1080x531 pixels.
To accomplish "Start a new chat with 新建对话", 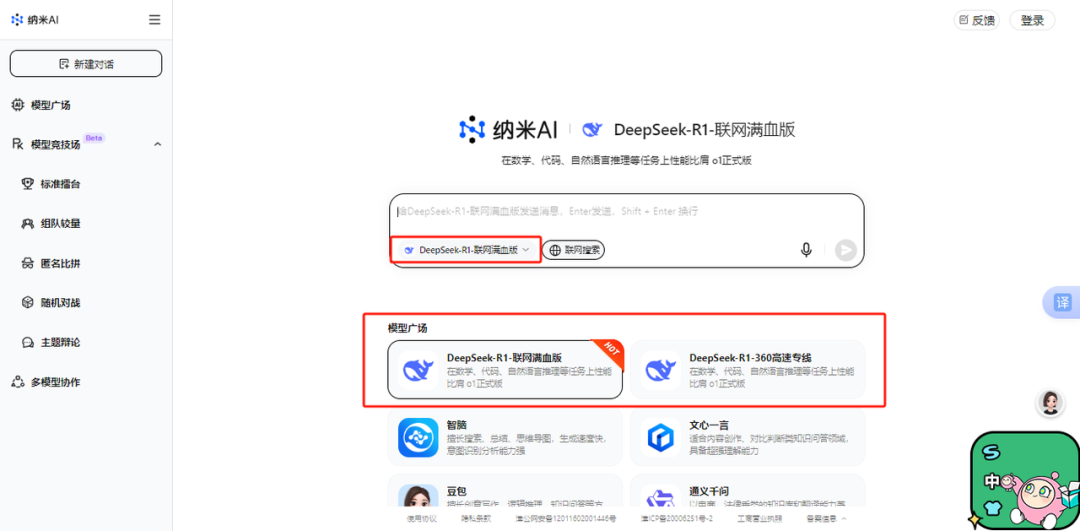I will [86, 63].
